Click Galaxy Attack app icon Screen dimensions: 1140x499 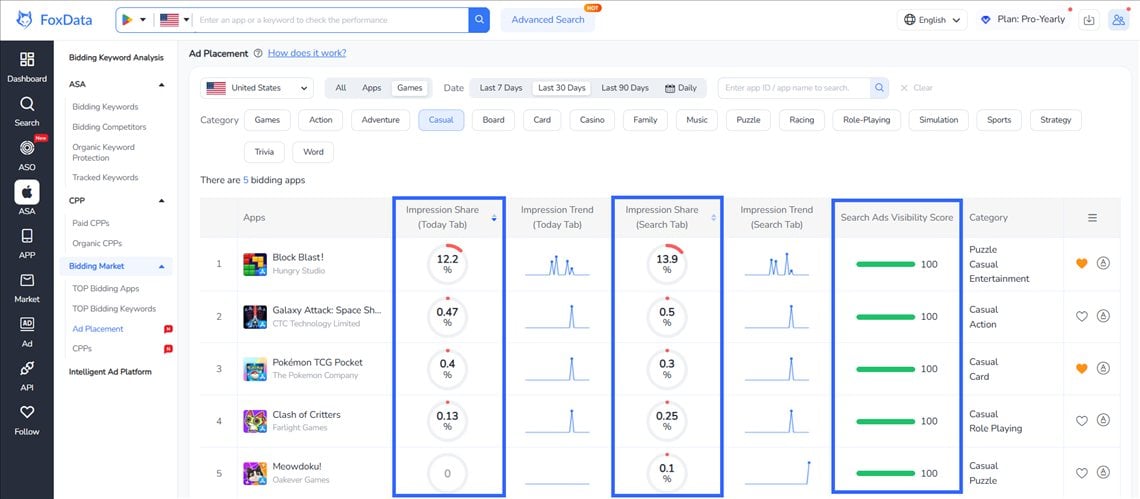point(255,316)
